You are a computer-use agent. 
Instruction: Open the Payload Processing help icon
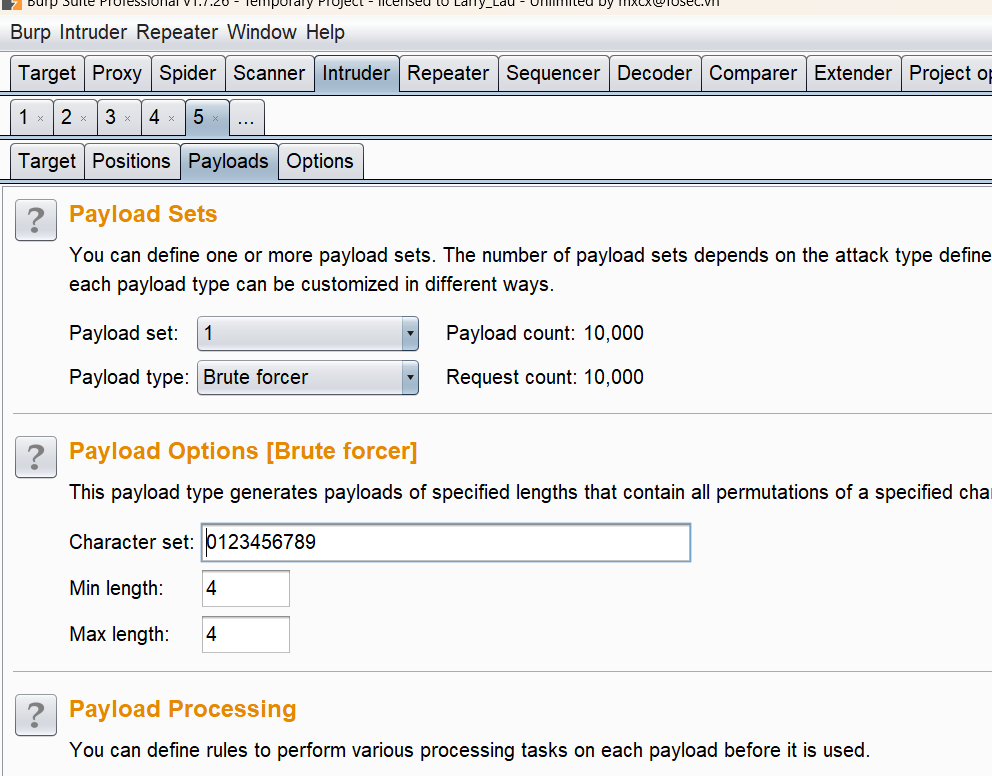pos(36,715)
